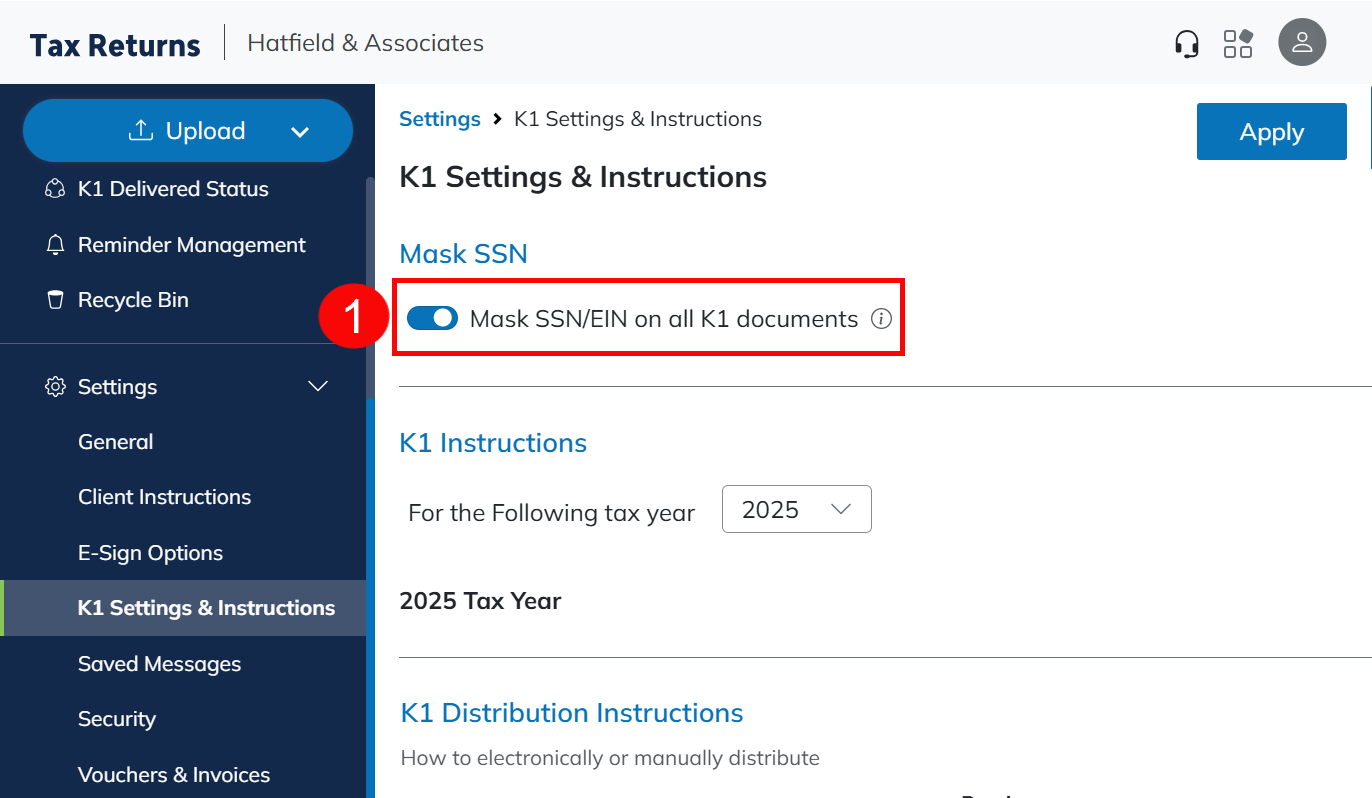Click the K1 Delivered Status icon
This screenshot has width=1372, height=798.
[56, 189]
